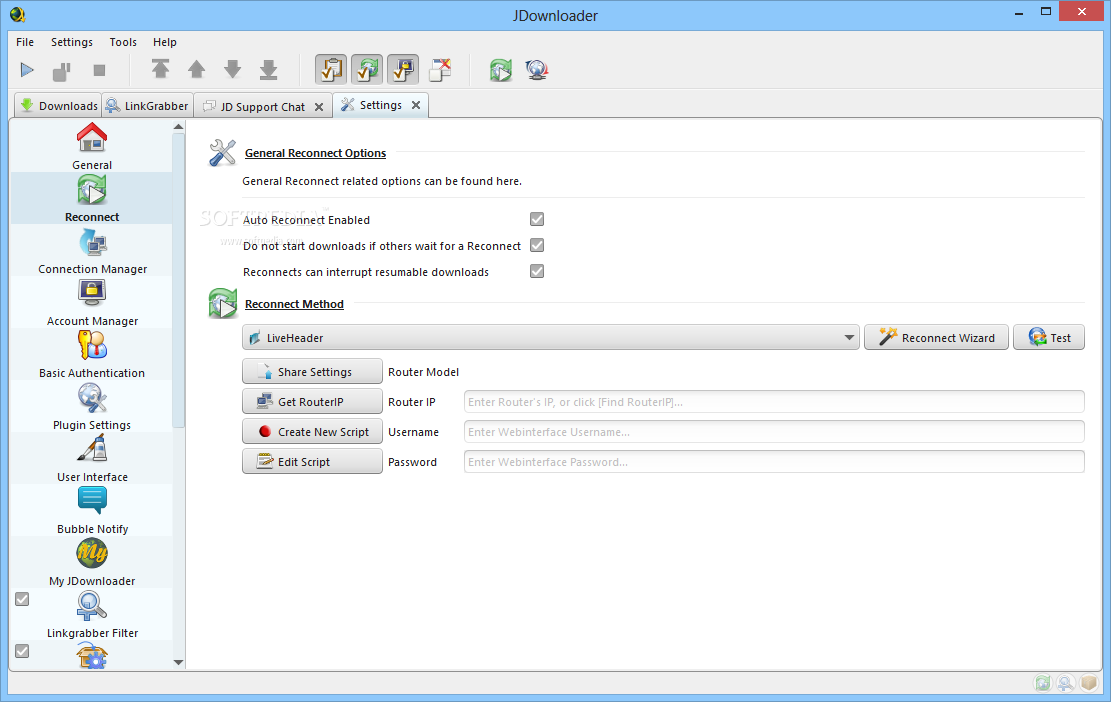The width and height of the screenshot is (1111, 702).
Task: Open My JDownloader settings
Action: pos(92,562)
